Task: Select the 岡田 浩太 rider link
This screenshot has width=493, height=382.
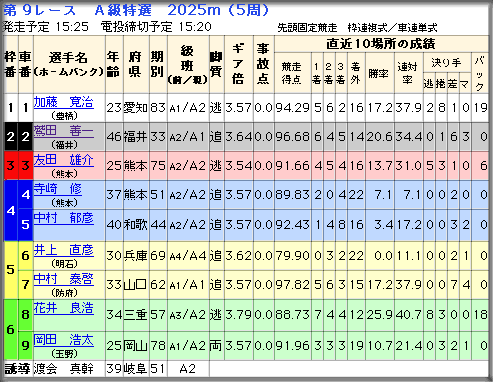Action: 63,340
